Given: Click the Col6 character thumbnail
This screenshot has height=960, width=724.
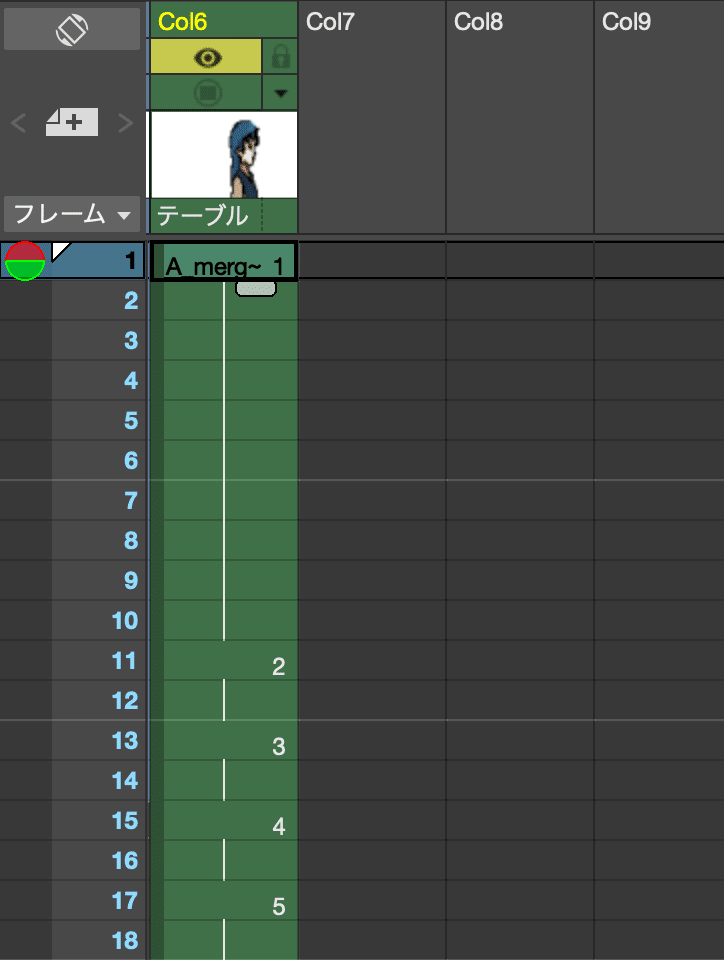Looking at the screenshot, I should click(224, 154).
